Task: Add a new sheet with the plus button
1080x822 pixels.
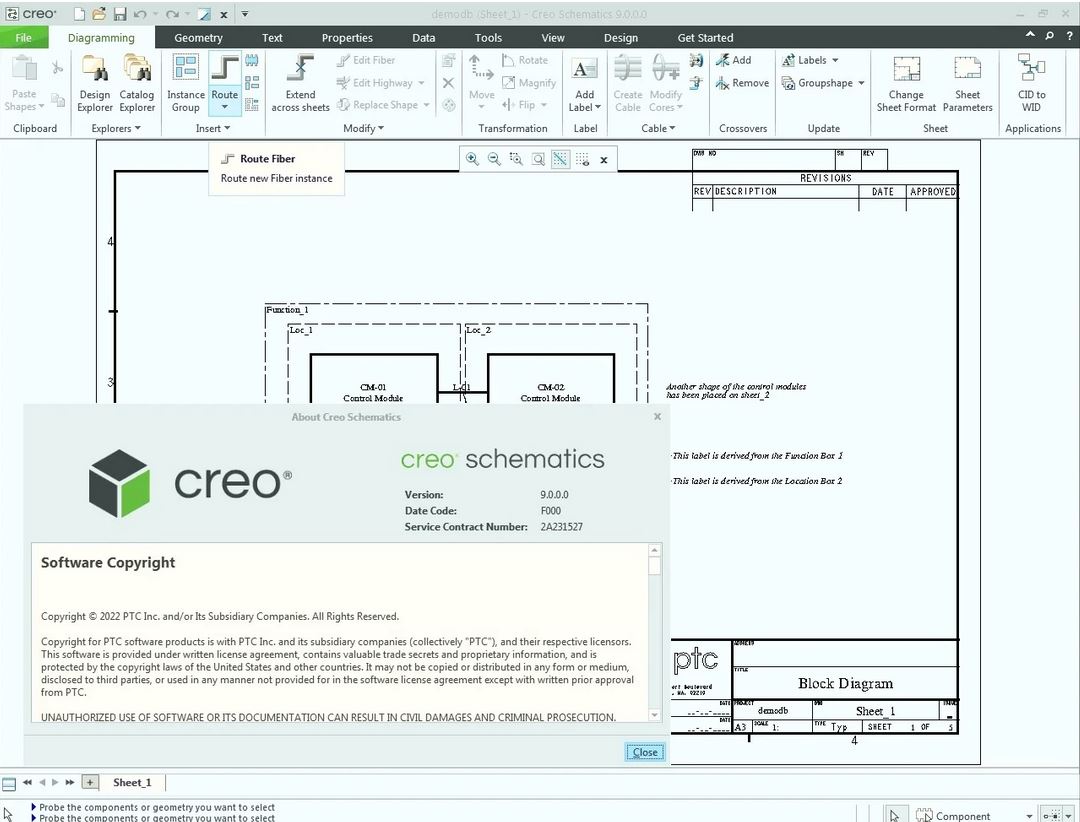Action: point(90,782)
